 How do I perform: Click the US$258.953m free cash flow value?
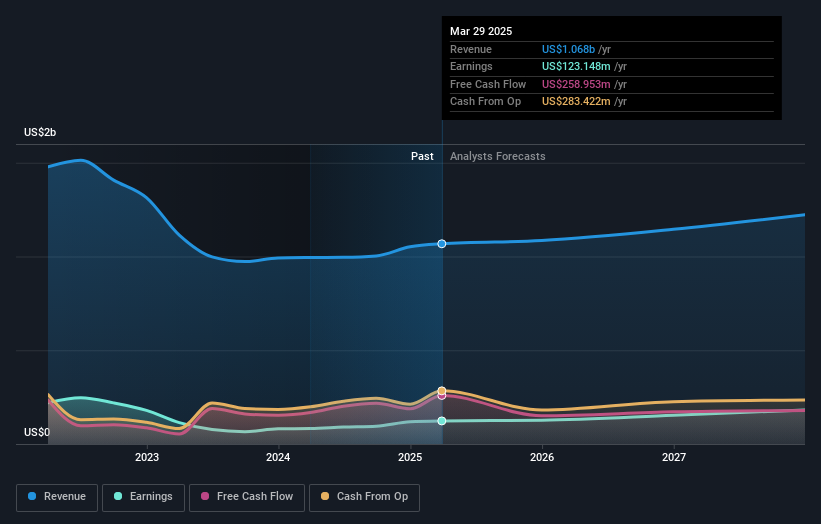[576, 84]
